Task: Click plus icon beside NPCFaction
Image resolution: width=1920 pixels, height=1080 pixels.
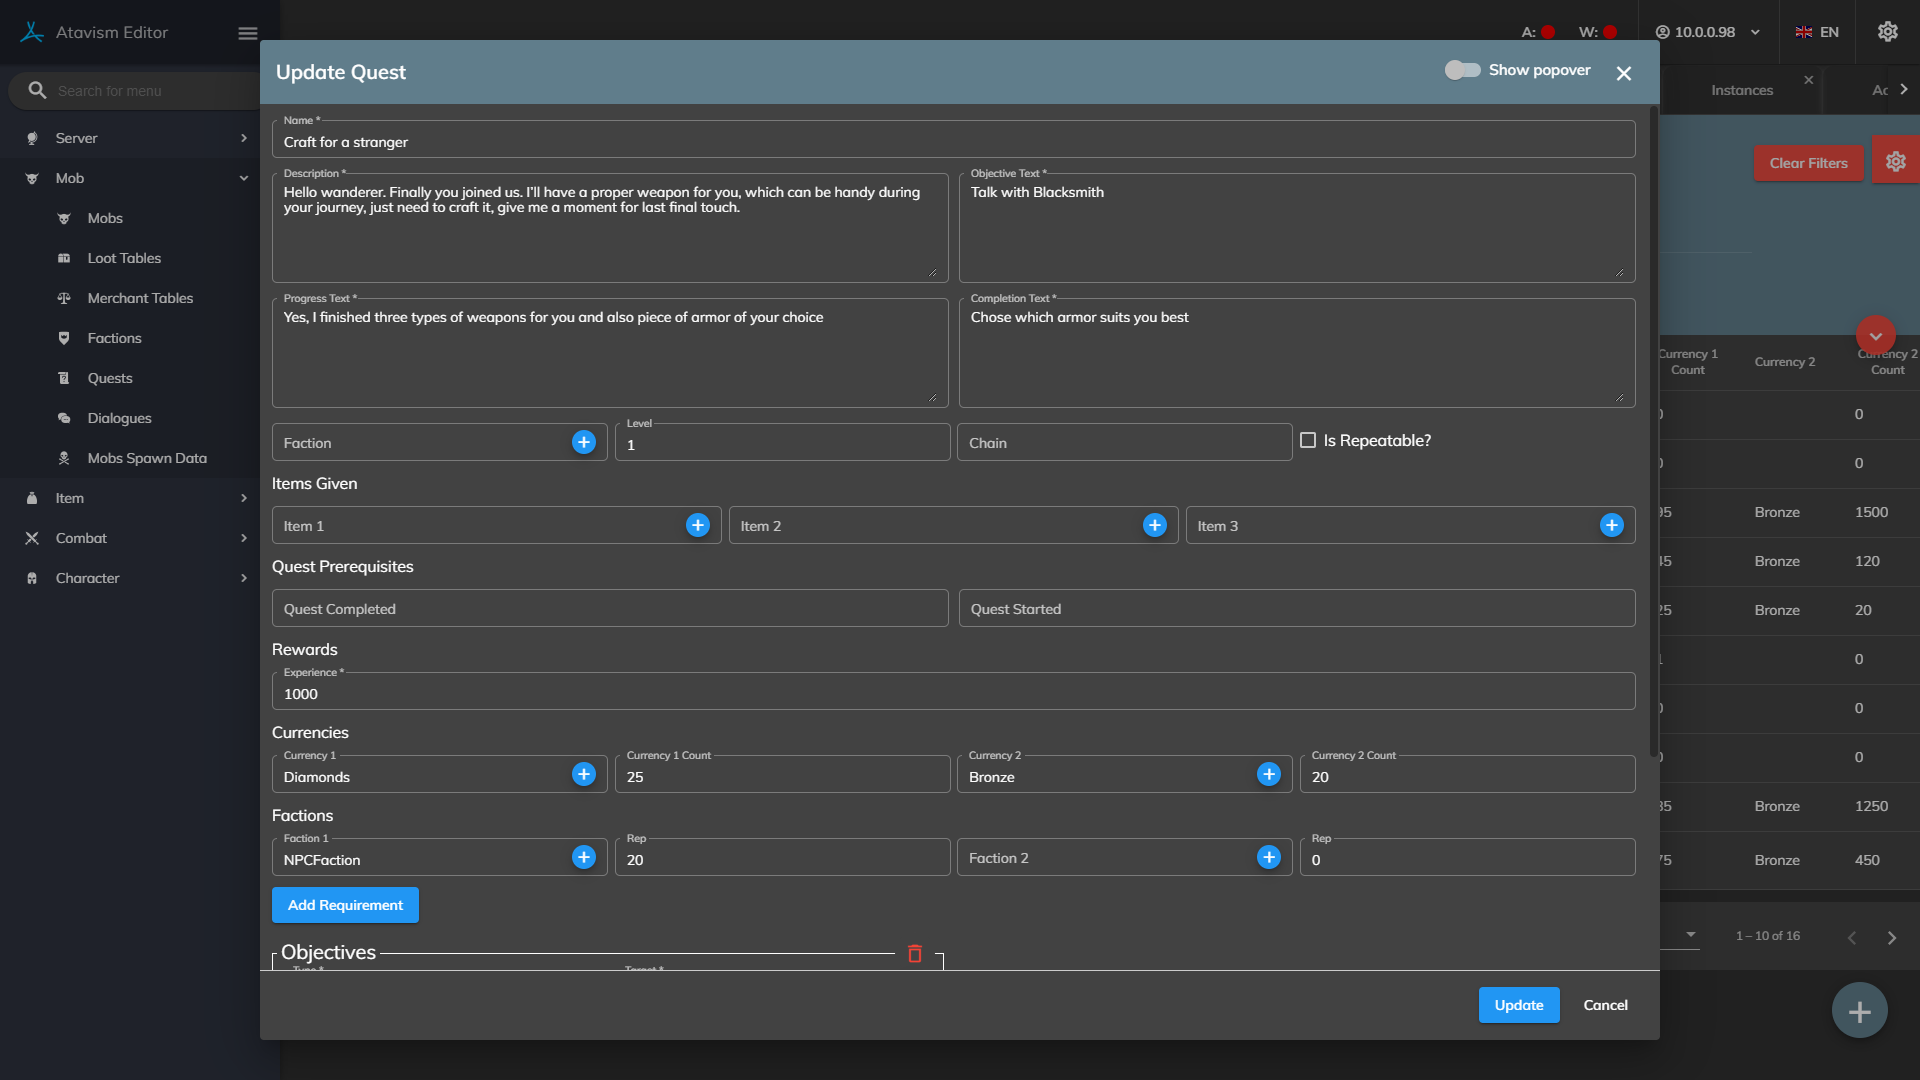Action: pos(584,857)
